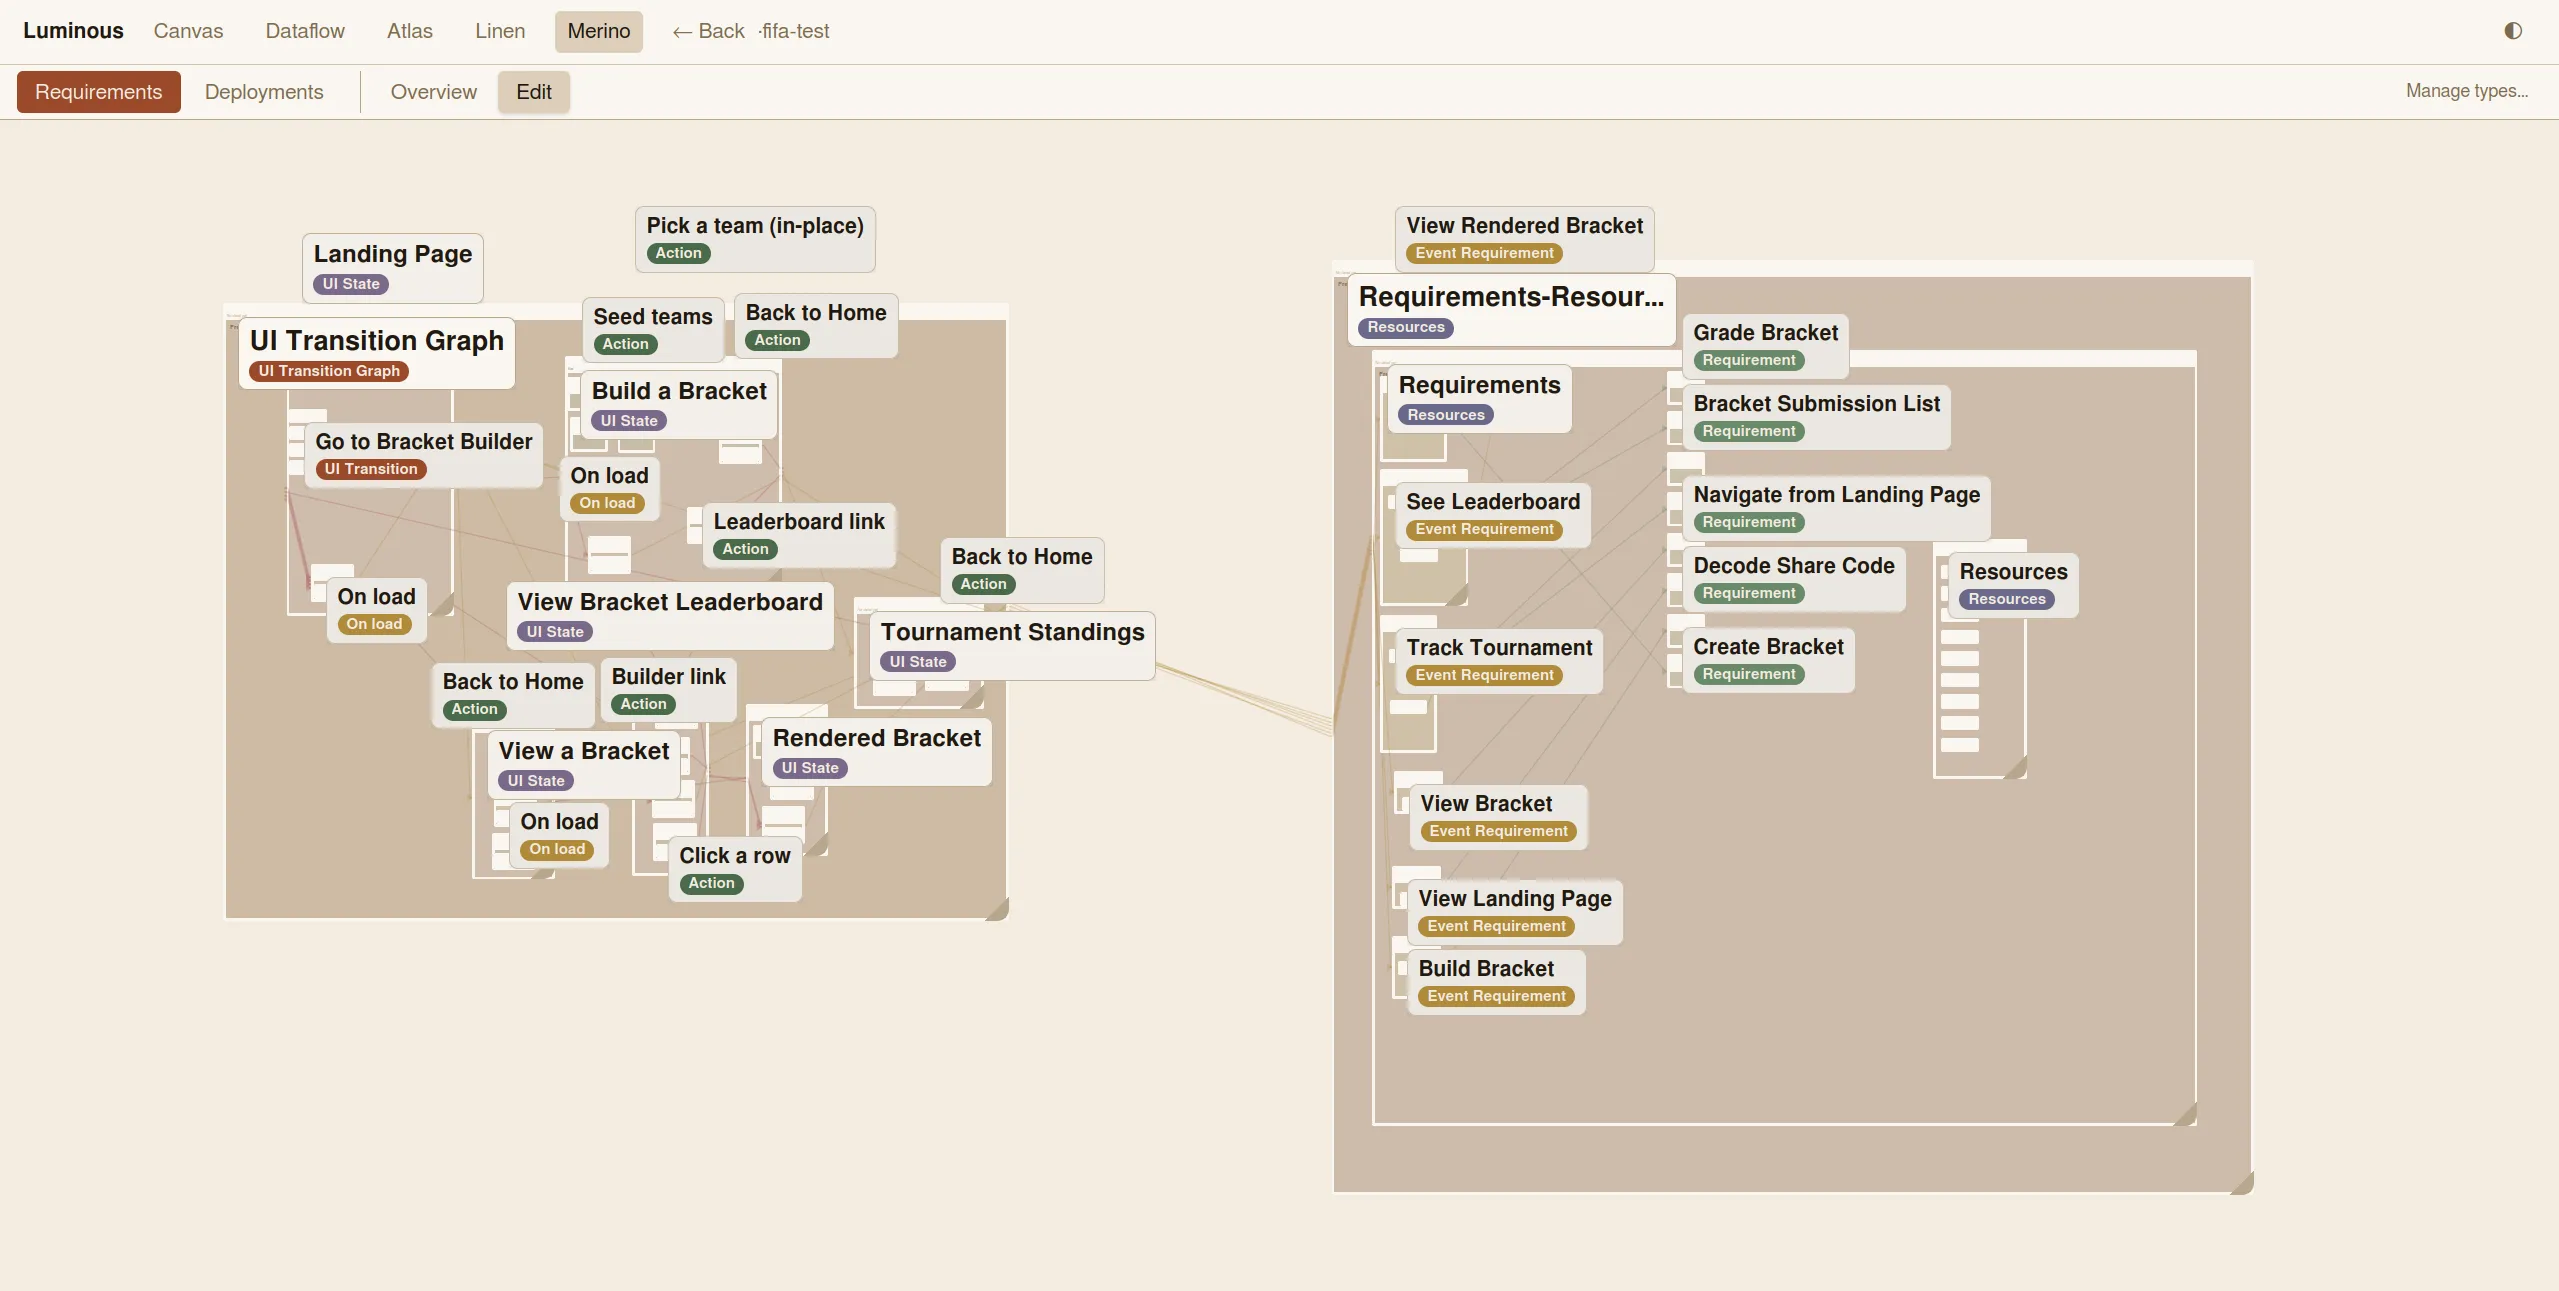This screenshot has height=1291, width=2559.
Task: Select the Seed teams action node
Action: click(653, 329)
